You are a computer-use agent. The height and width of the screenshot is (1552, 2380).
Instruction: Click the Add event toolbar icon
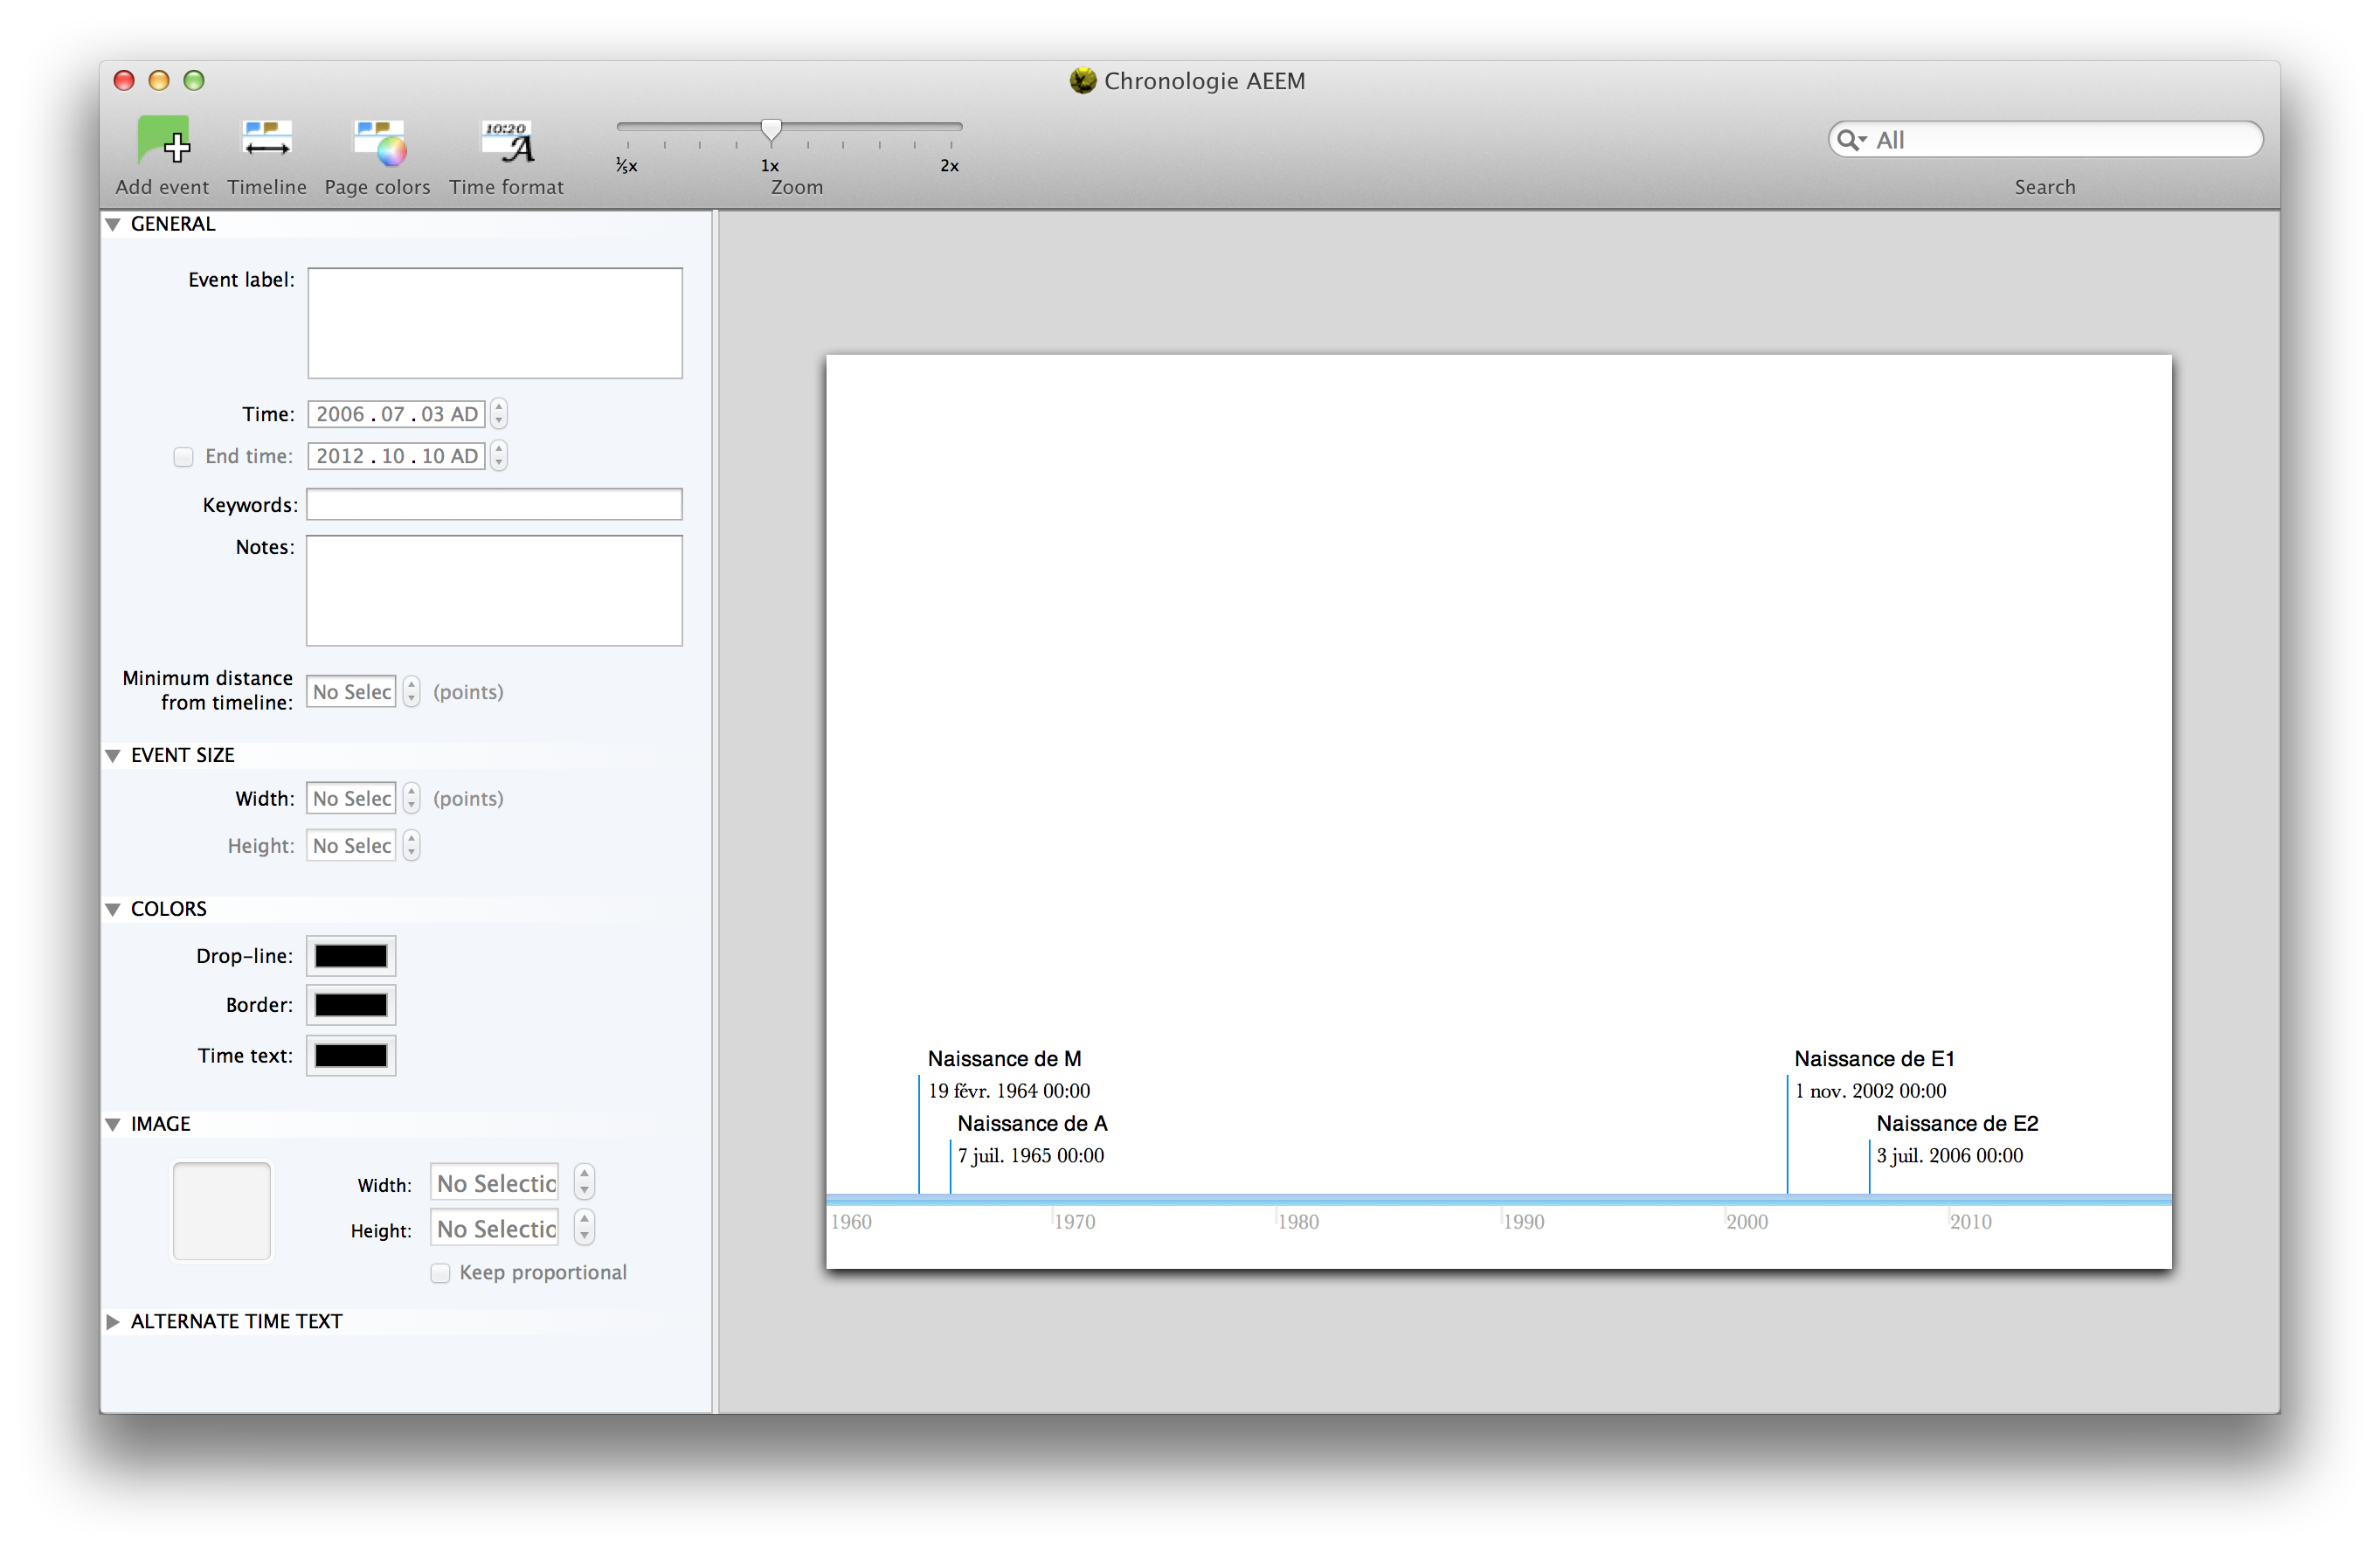[x=163, y=141]
